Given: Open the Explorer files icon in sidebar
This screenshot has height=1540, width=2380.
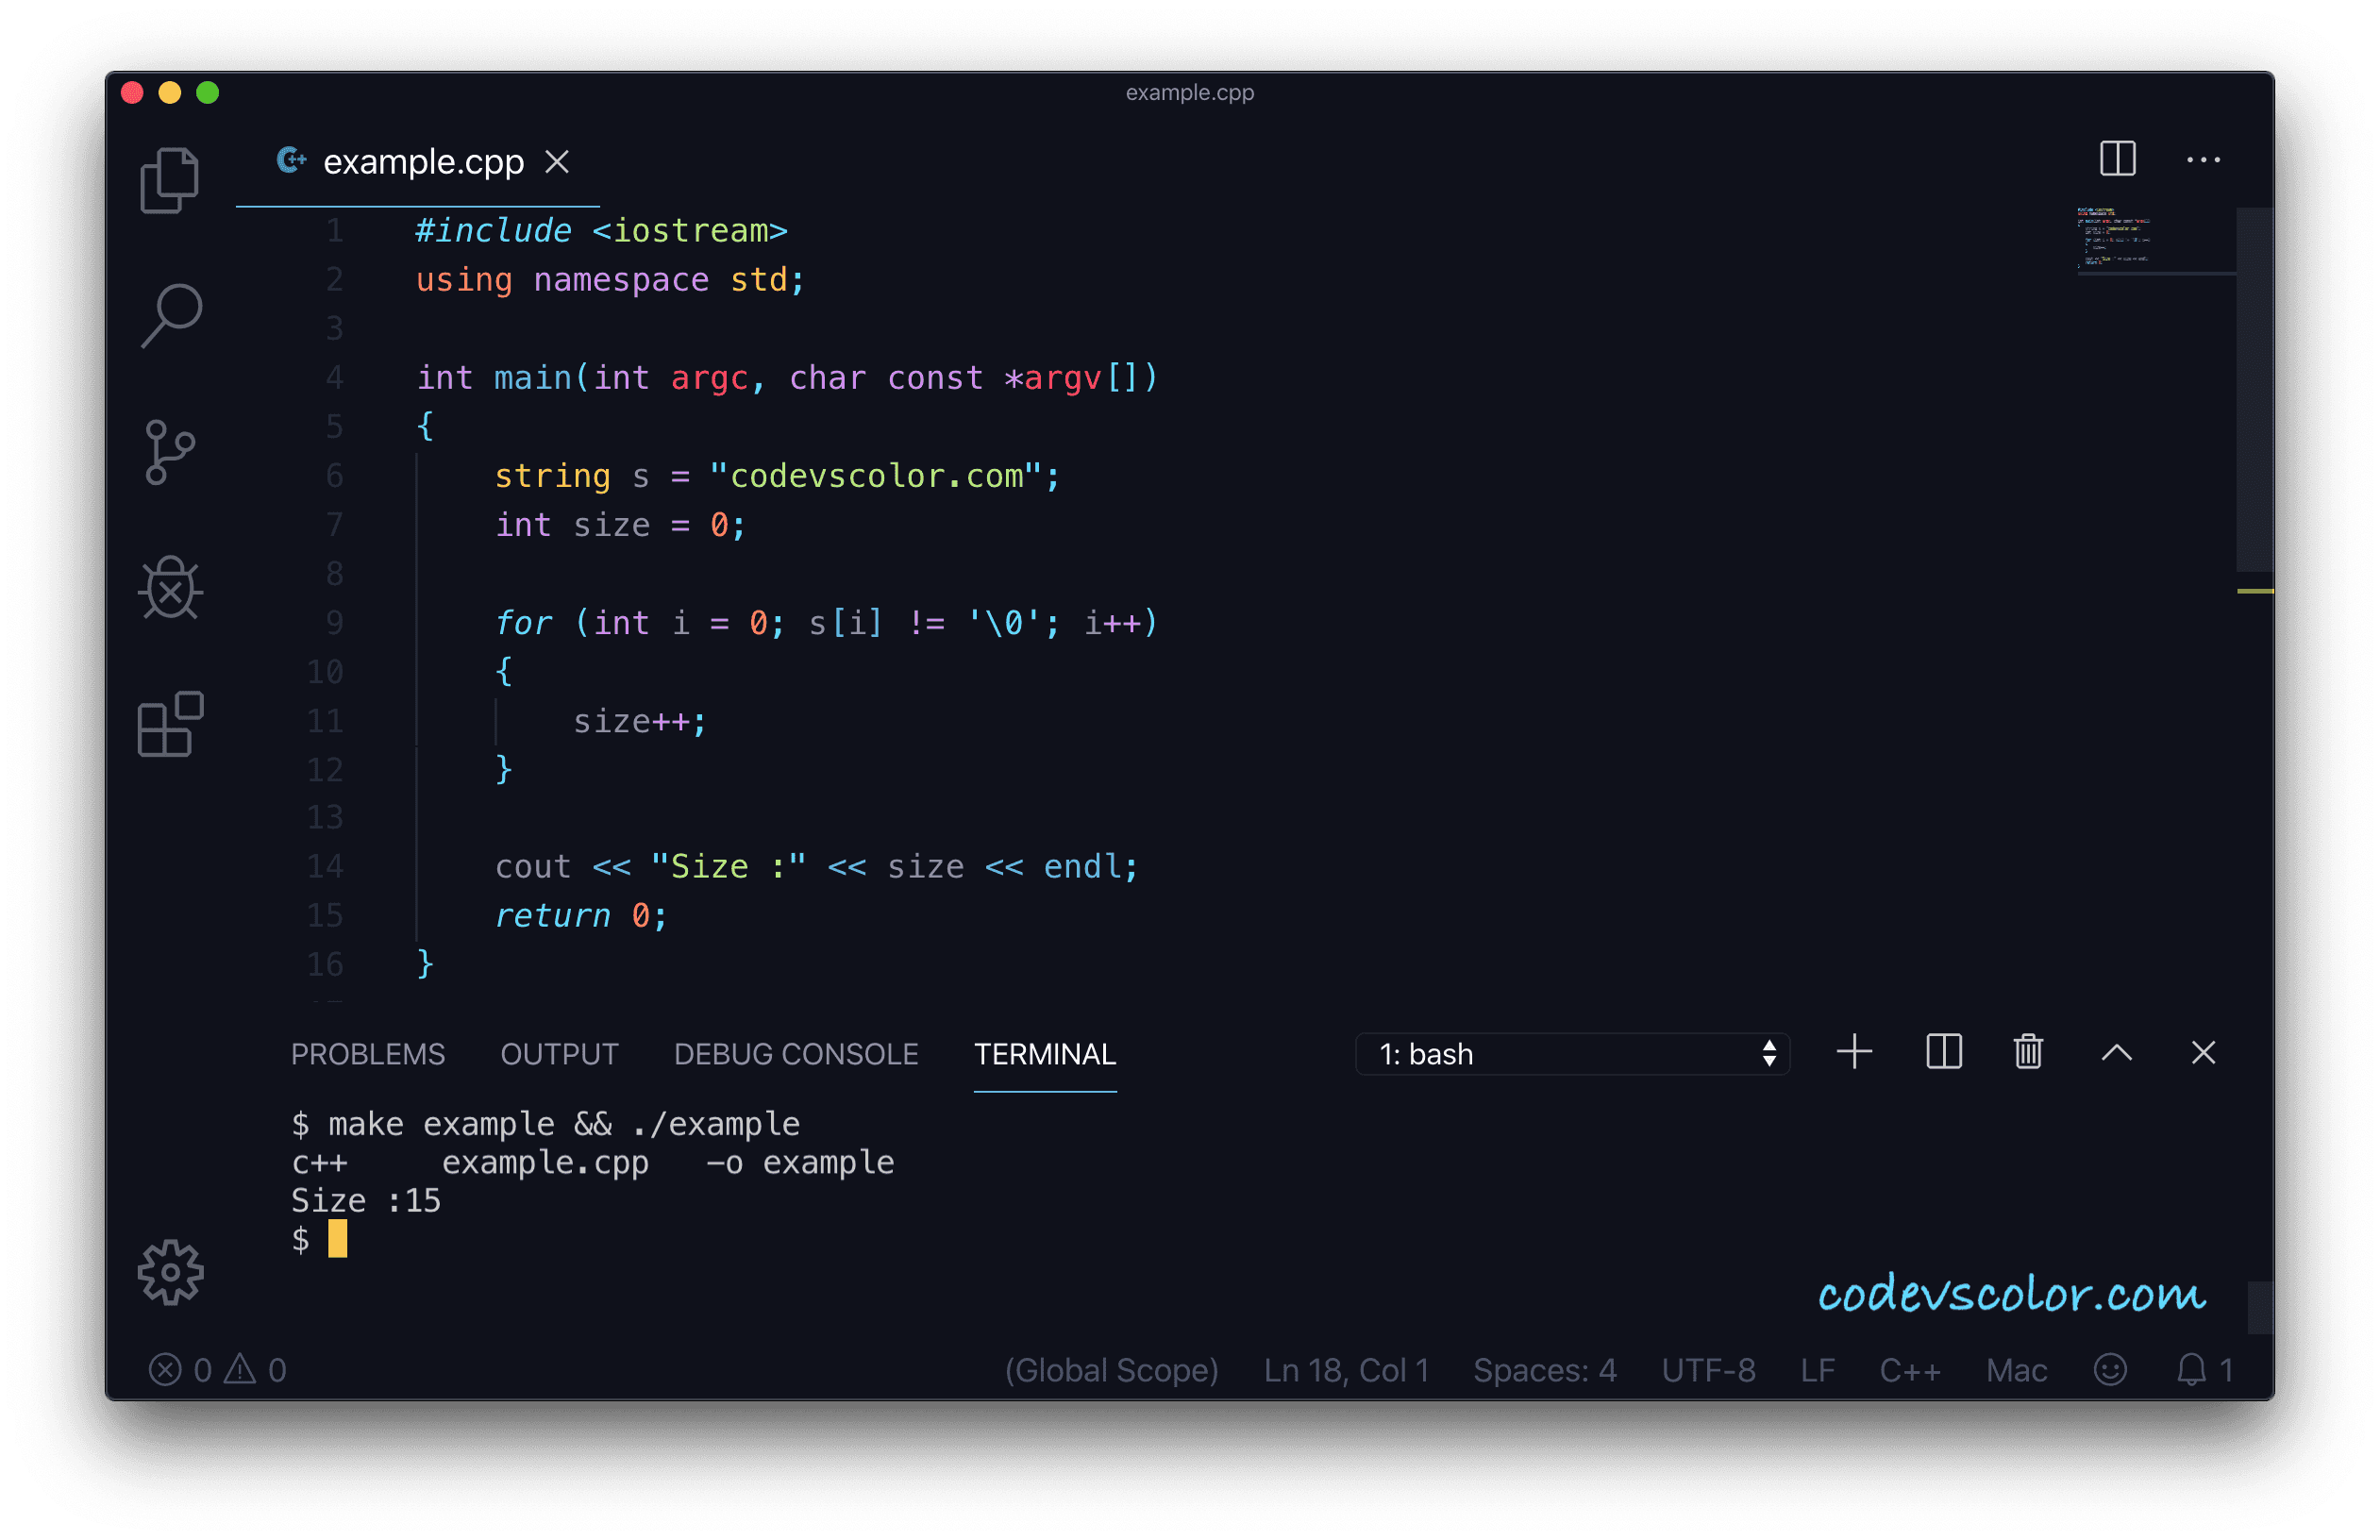Looking at the screenshot, I should [x=170, y=181].
